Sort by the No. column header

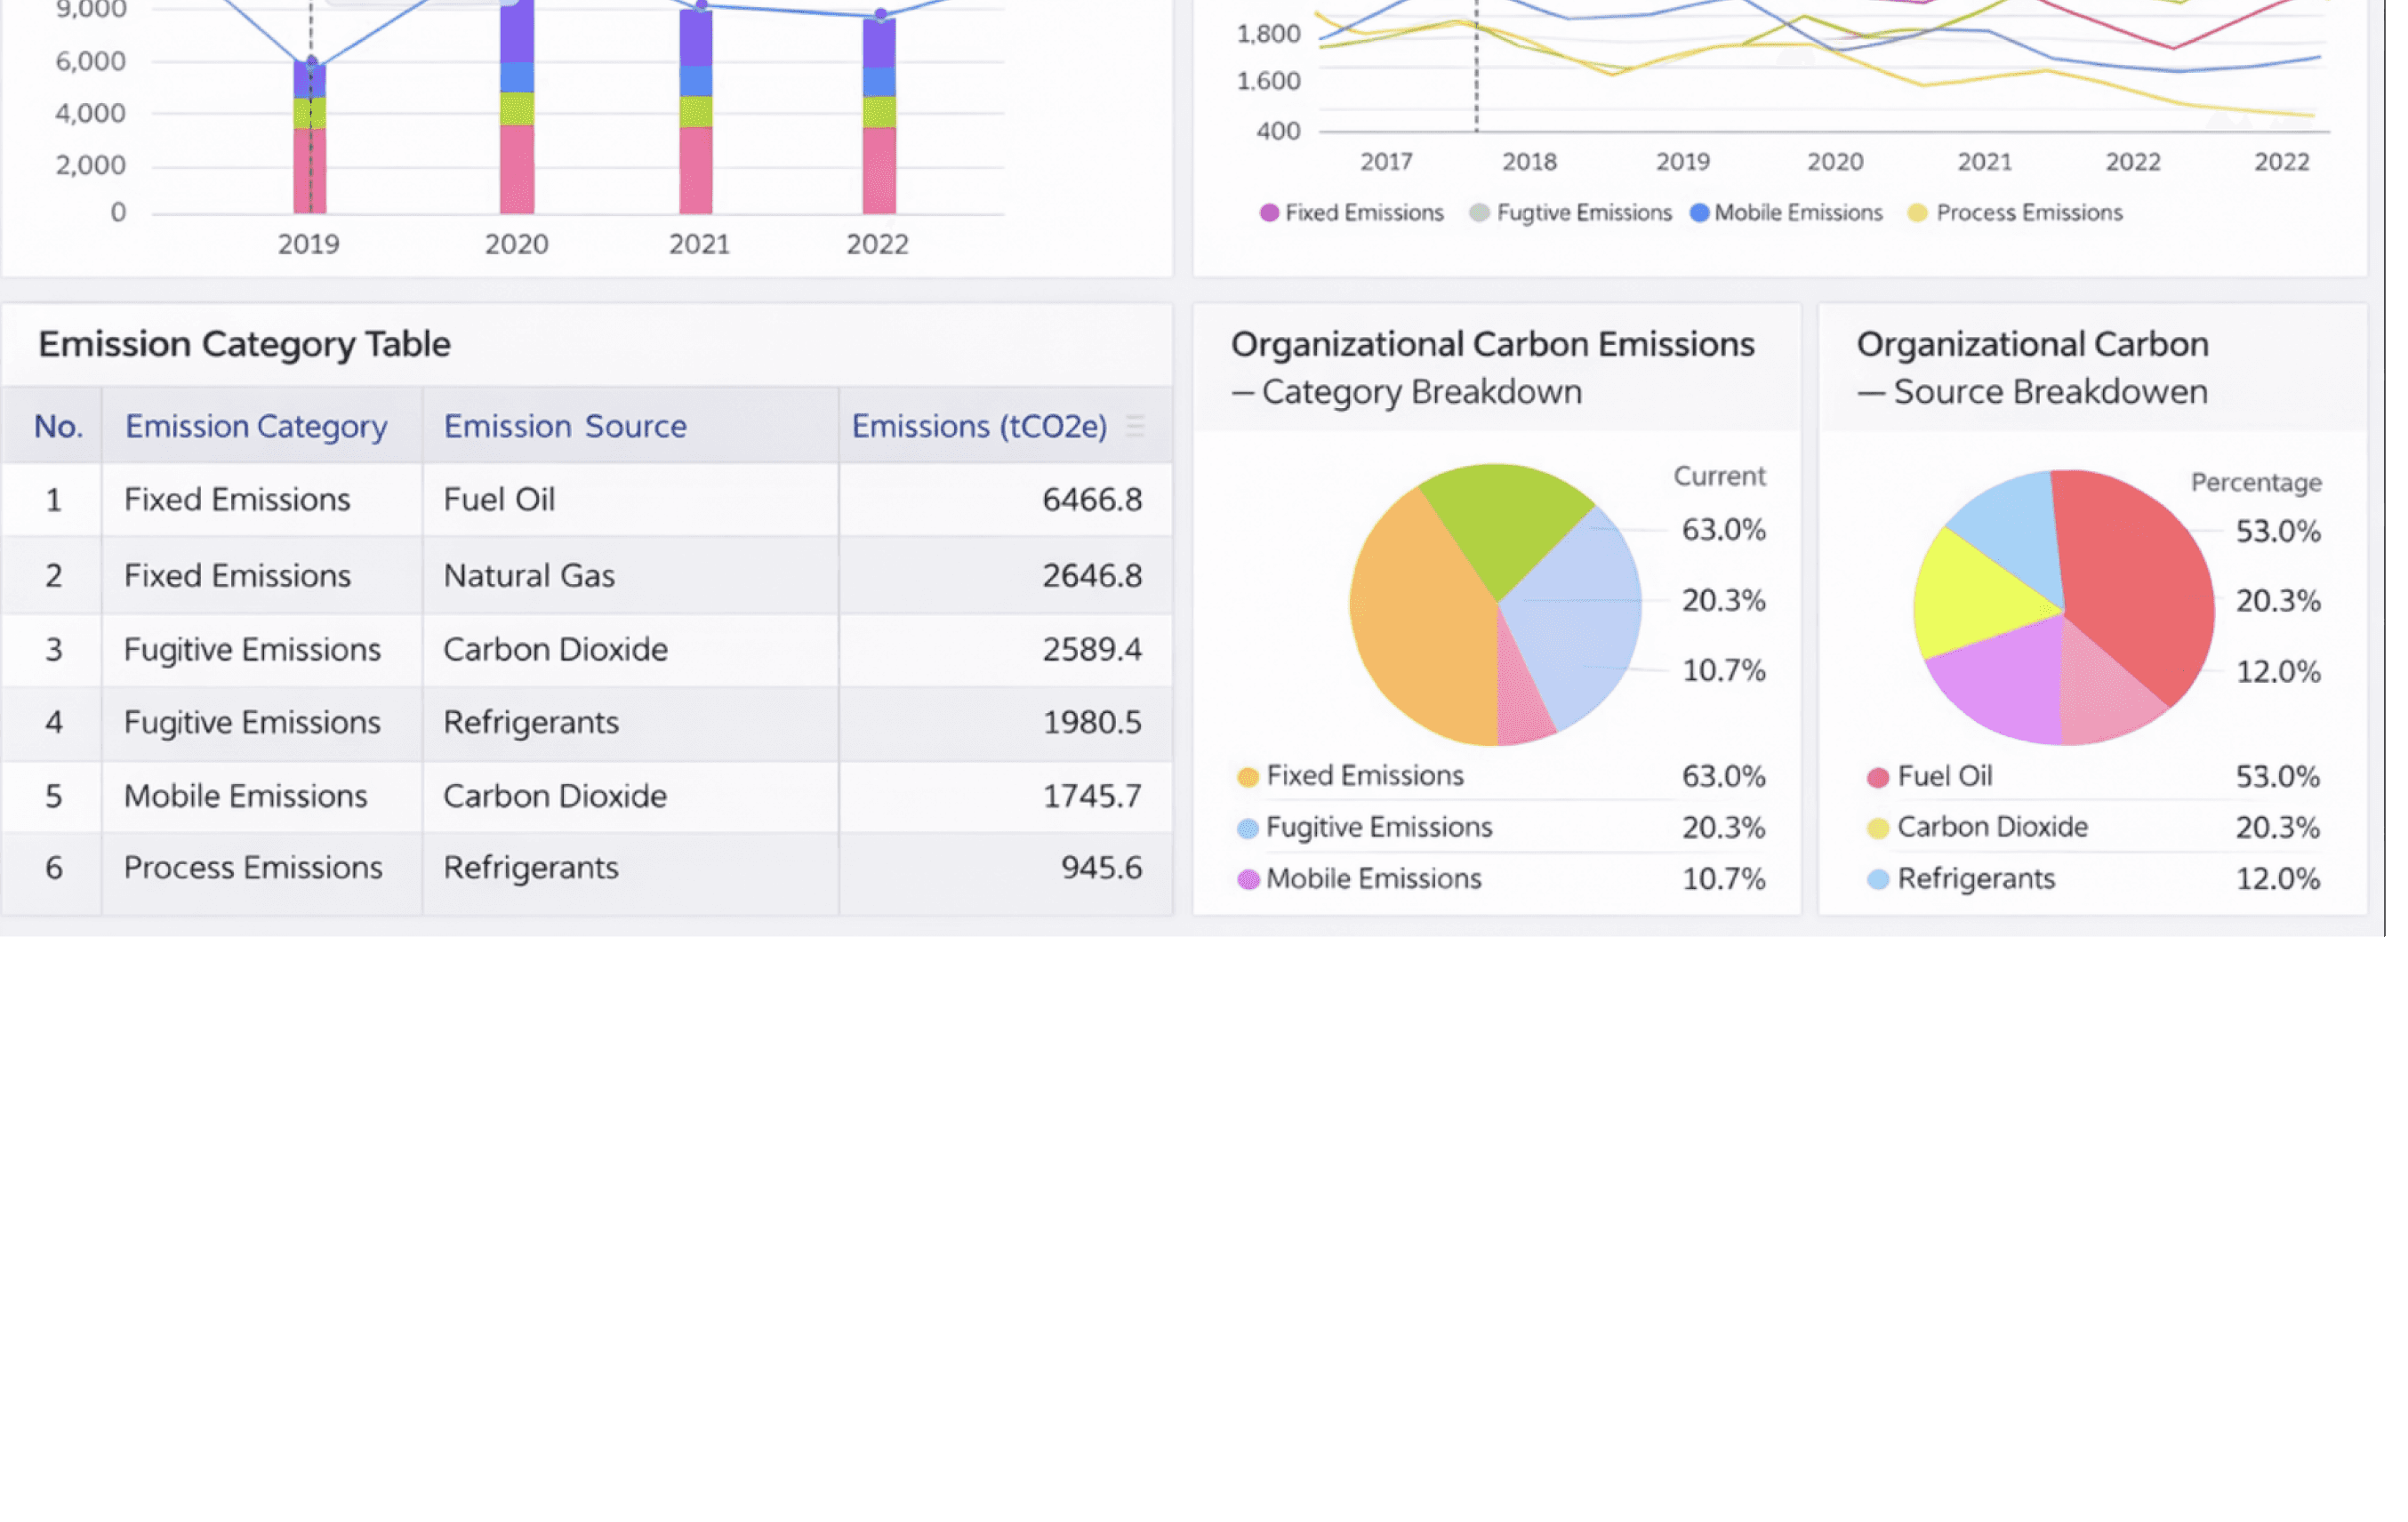57,426
